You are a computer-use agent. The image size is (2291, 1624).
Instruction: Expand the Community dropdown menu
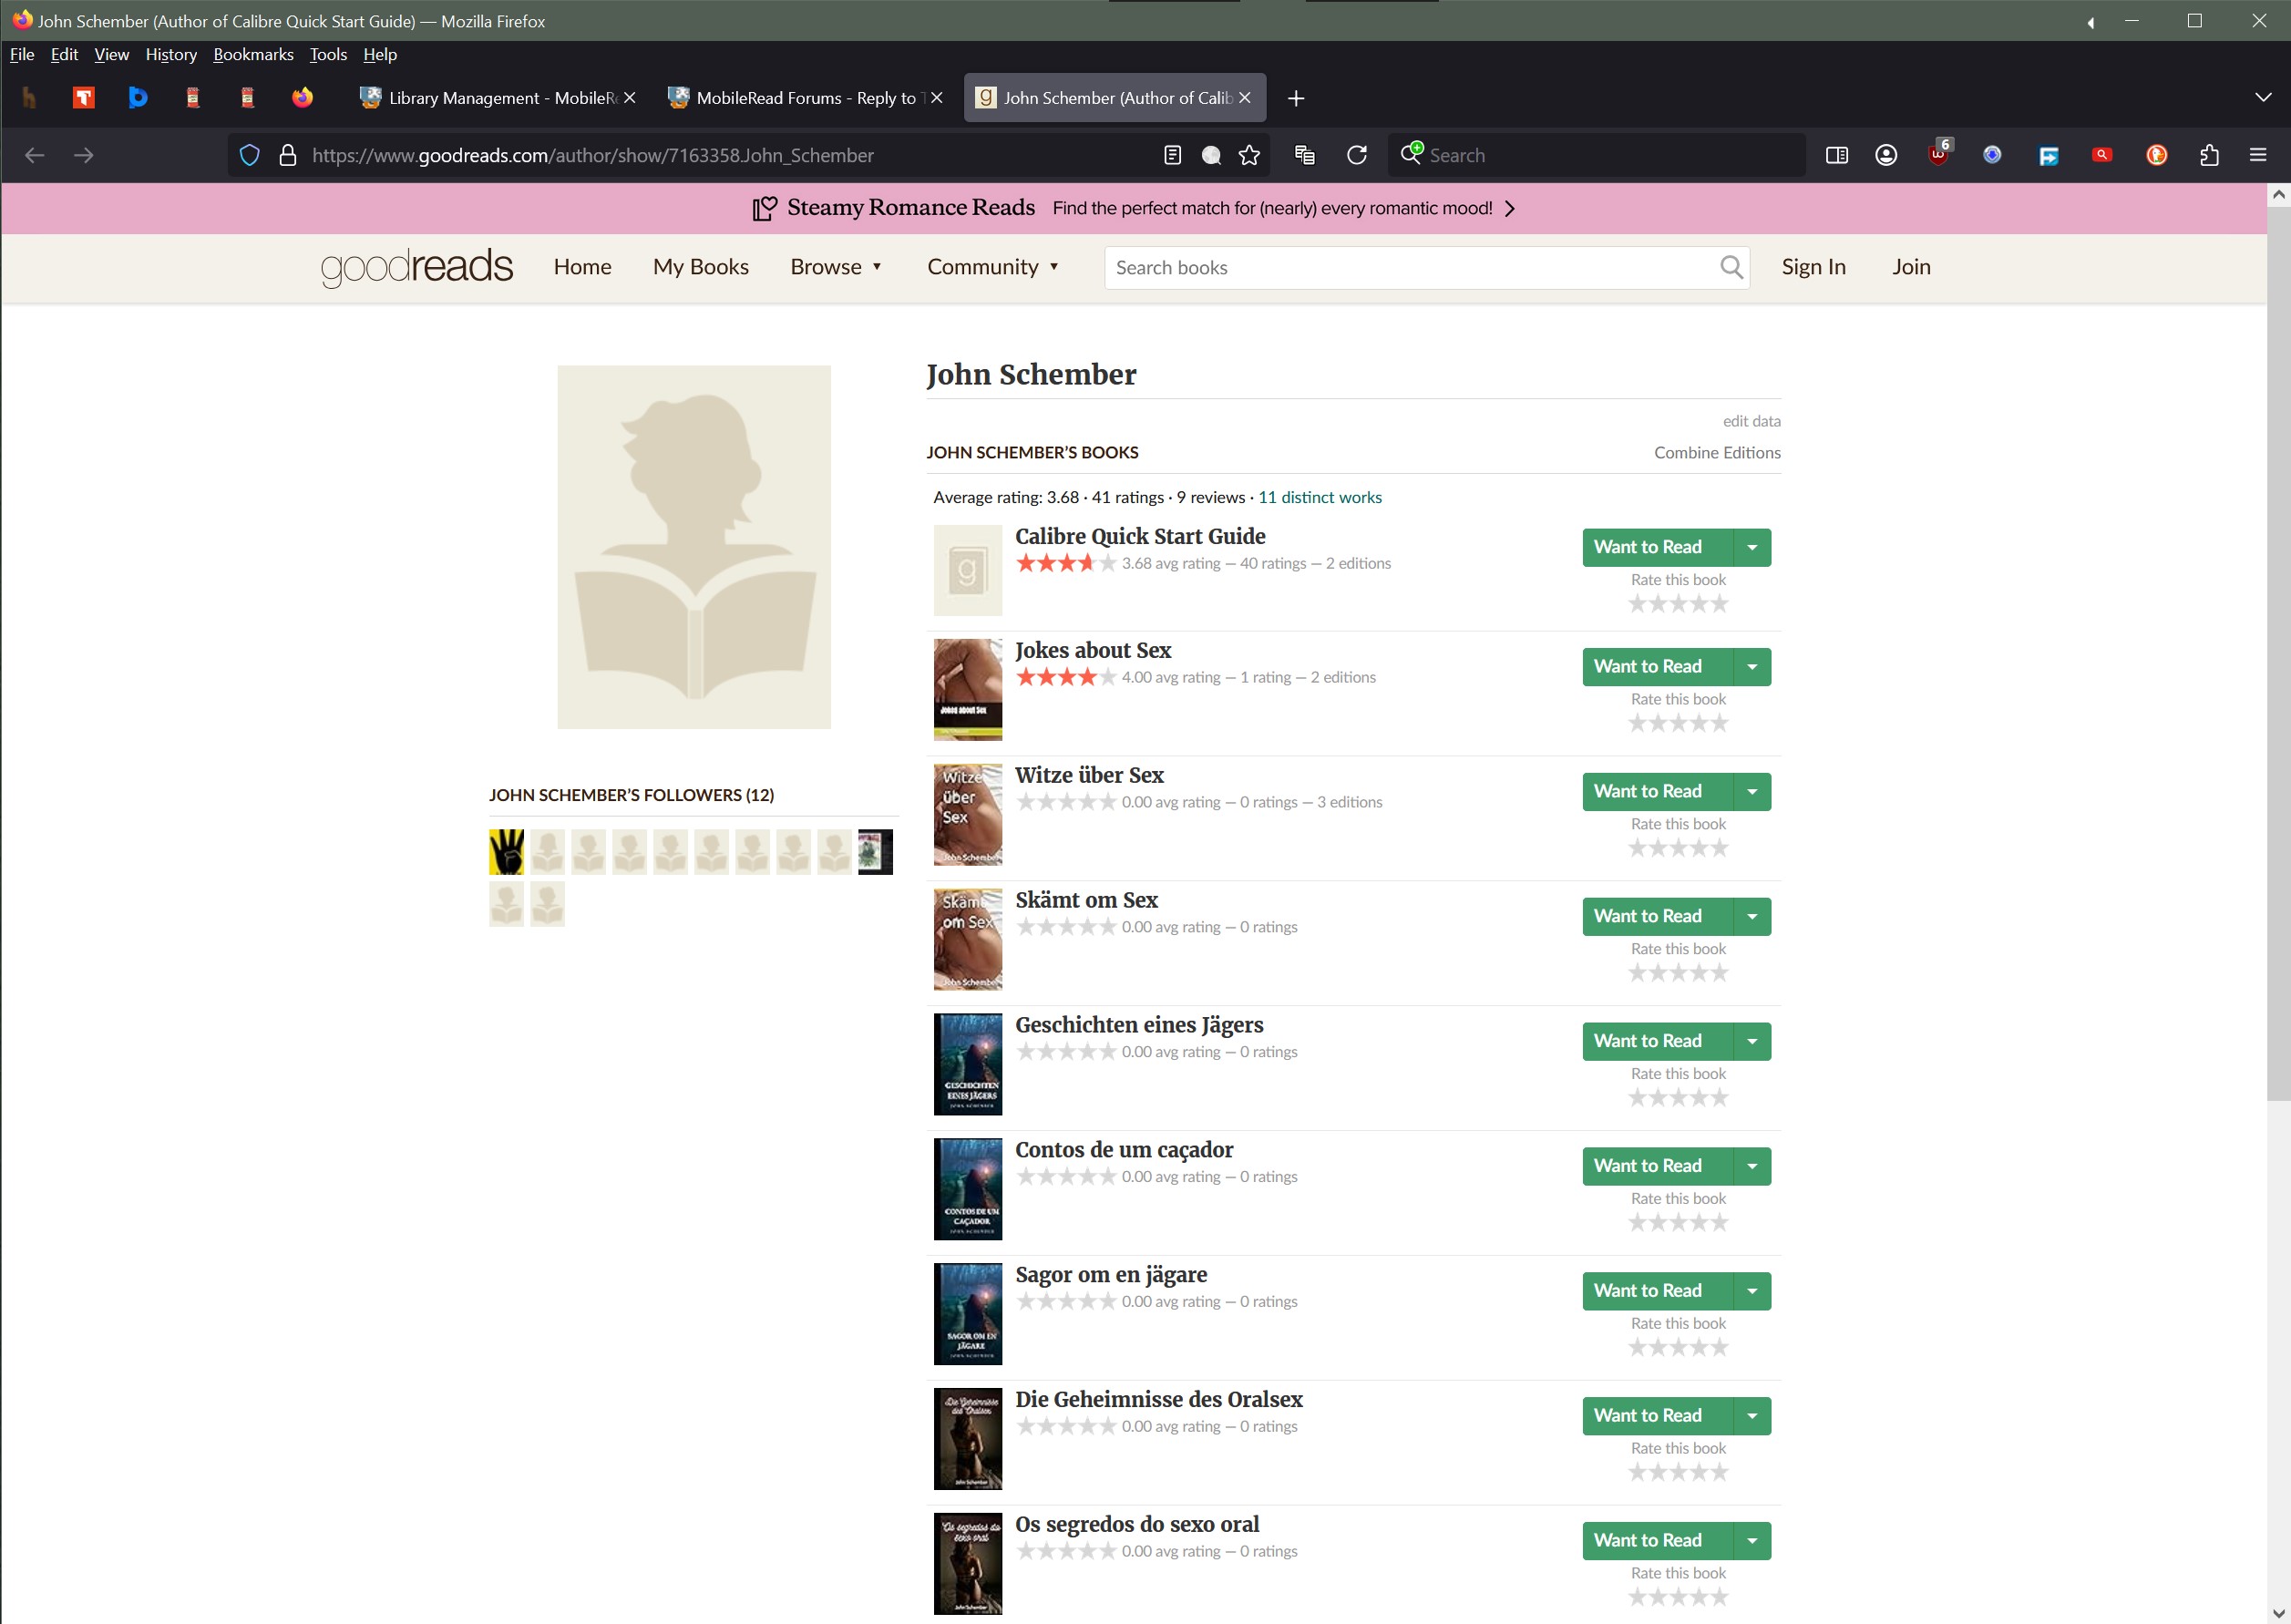pyautogui.click(x=992, y=267)
